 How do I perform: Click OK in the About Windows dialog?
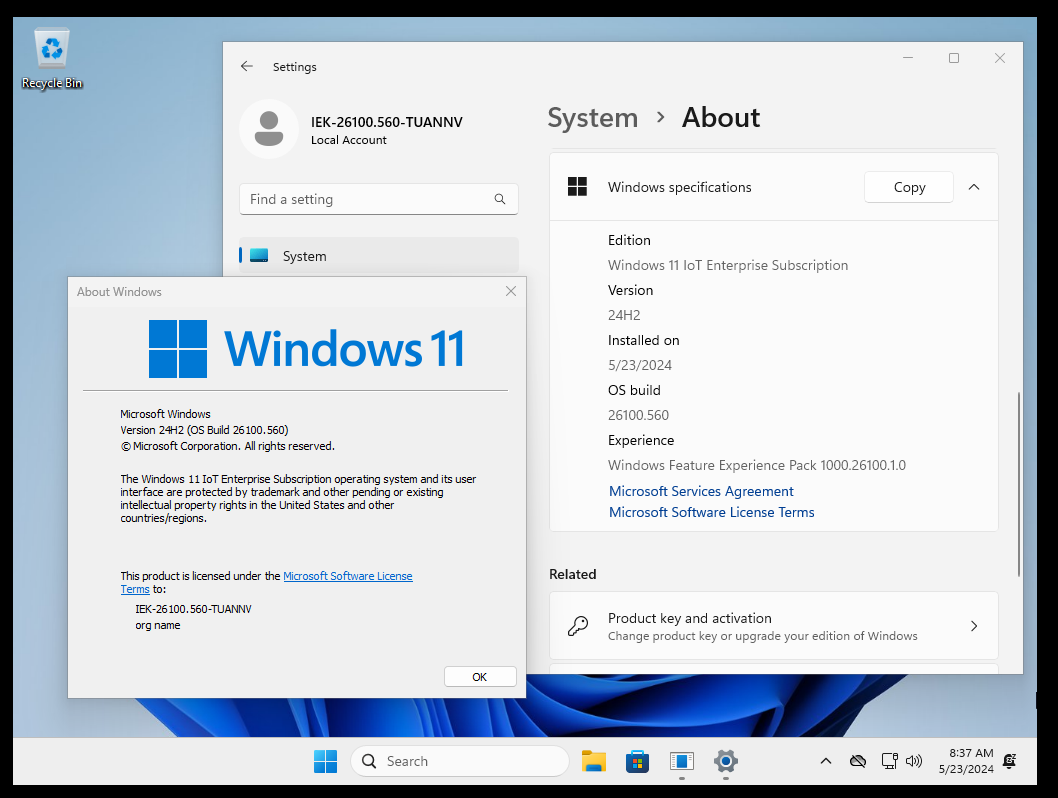coord(480,677)
